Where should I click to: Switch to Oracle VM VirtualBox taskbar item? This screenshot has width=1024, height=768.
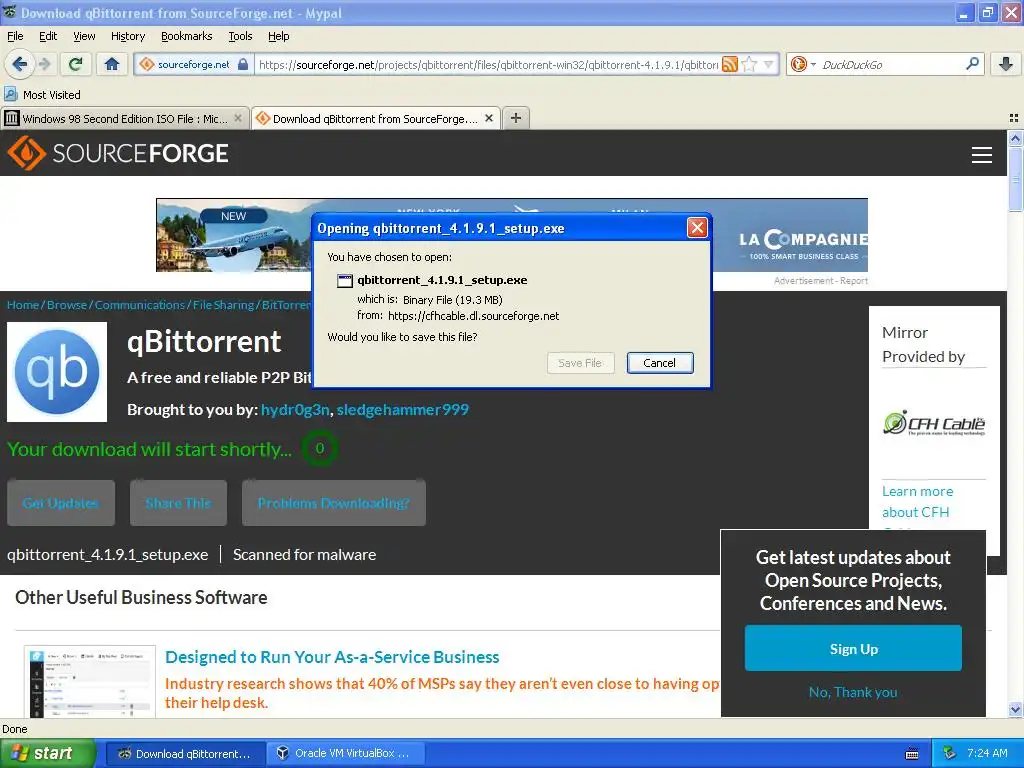(x=346, y=753)
